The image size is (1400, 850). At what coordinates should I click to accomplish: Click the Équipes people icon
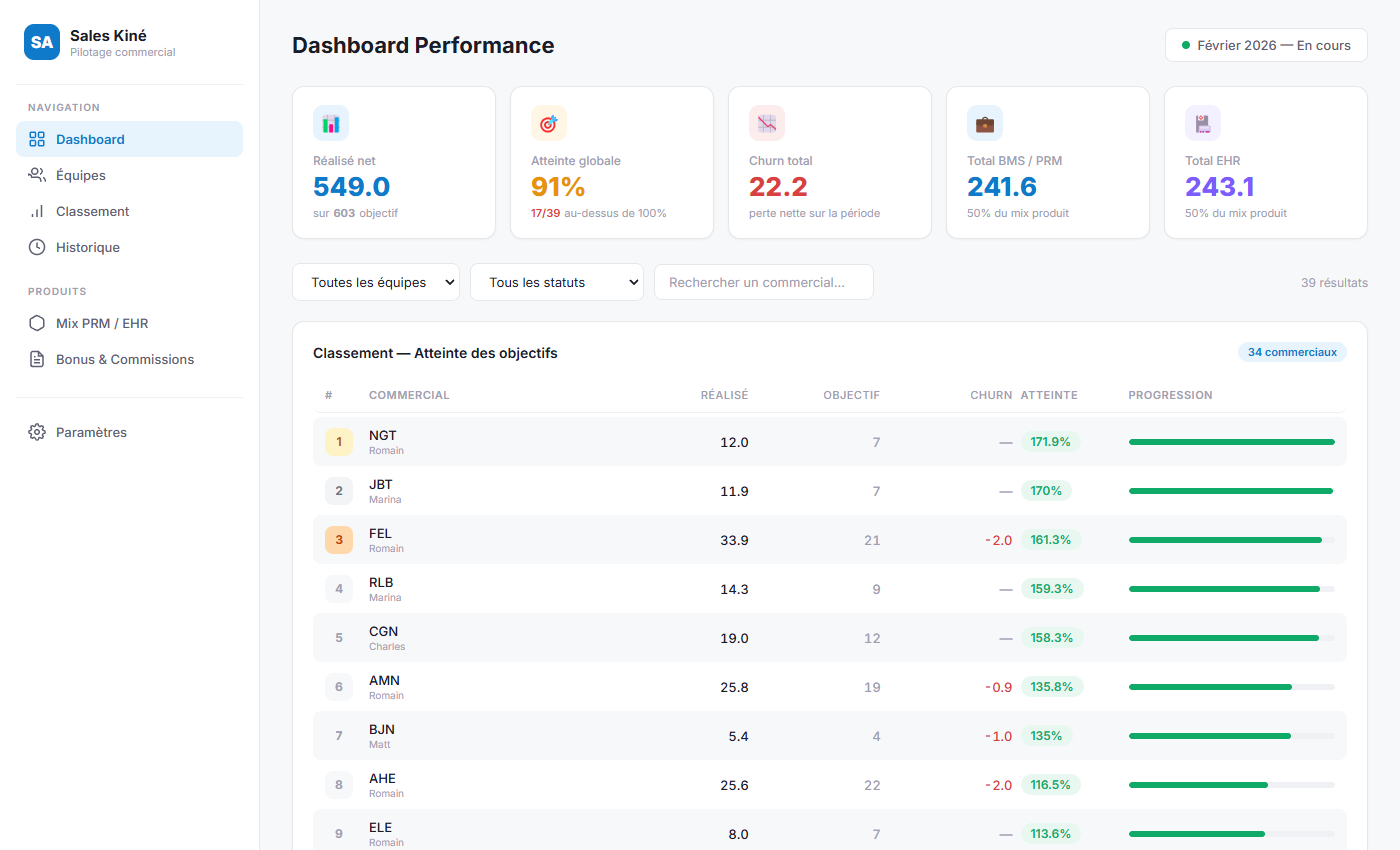[35, 175]
